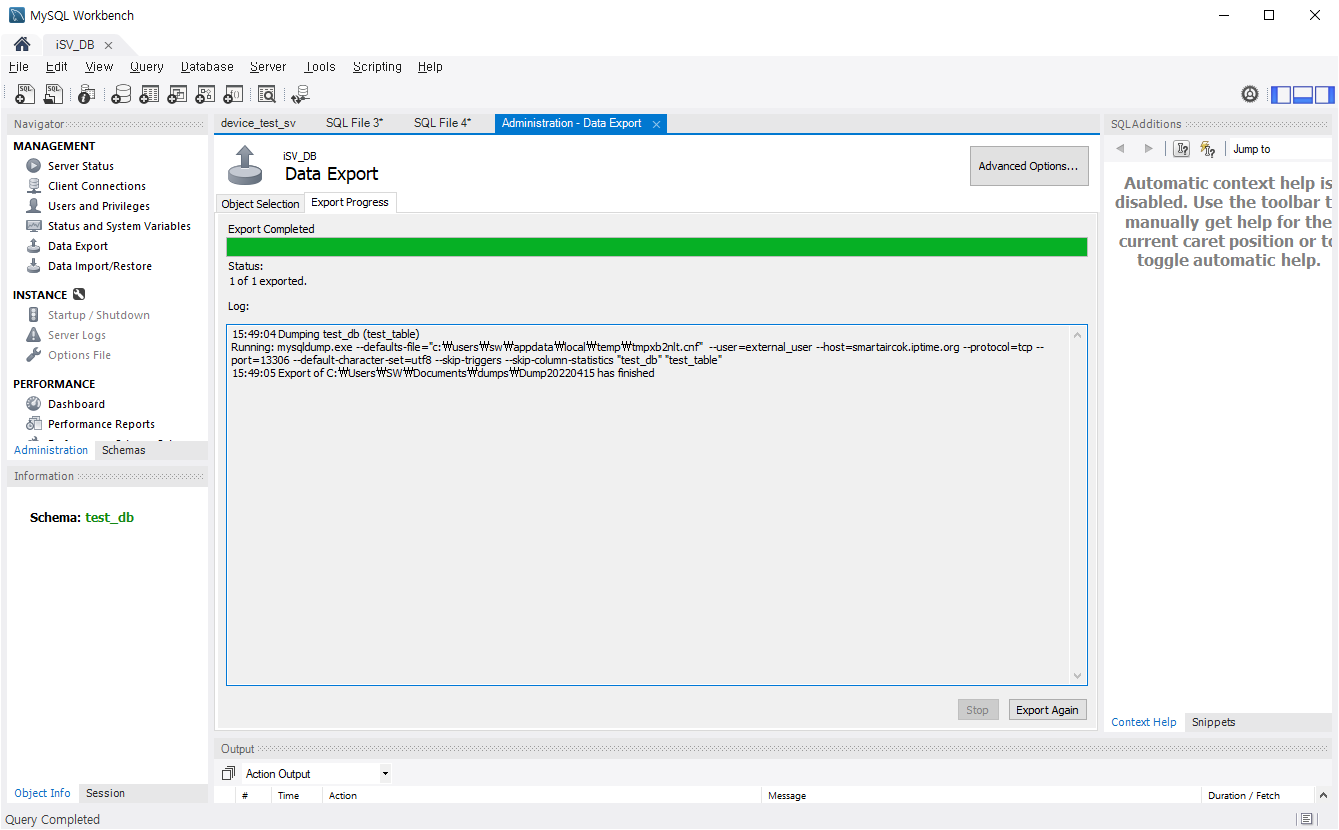Create a new schema toolbar icon

121,94
